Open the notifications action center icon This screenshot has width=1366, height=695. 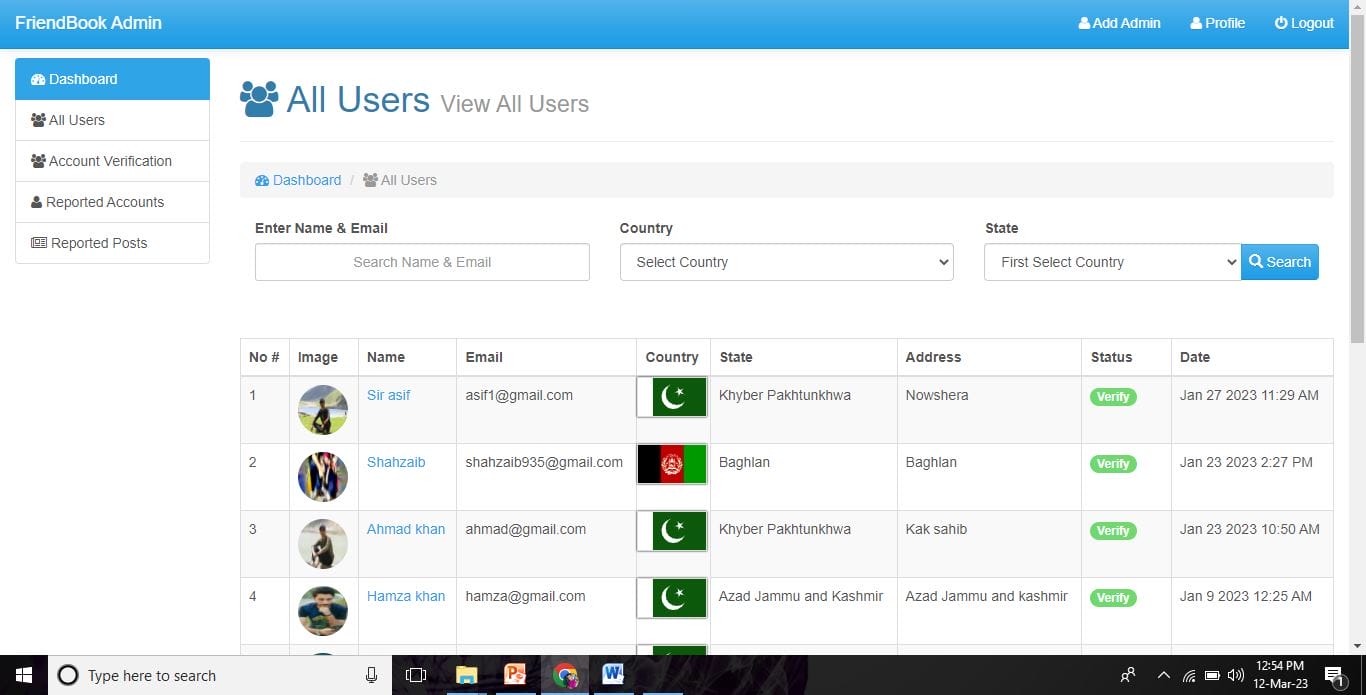1333,675
